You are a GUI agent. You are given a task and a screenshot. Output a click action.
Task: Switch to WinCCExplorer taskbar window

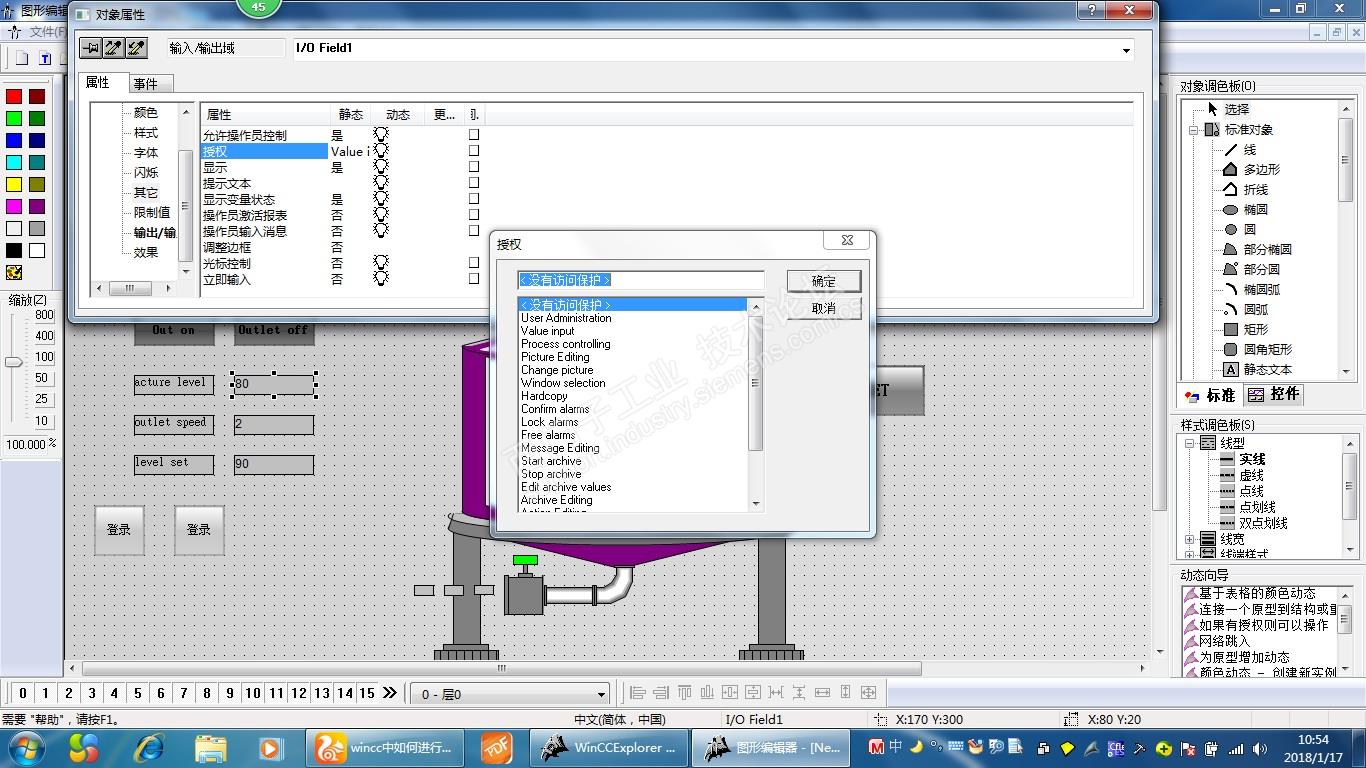[608, 748]
